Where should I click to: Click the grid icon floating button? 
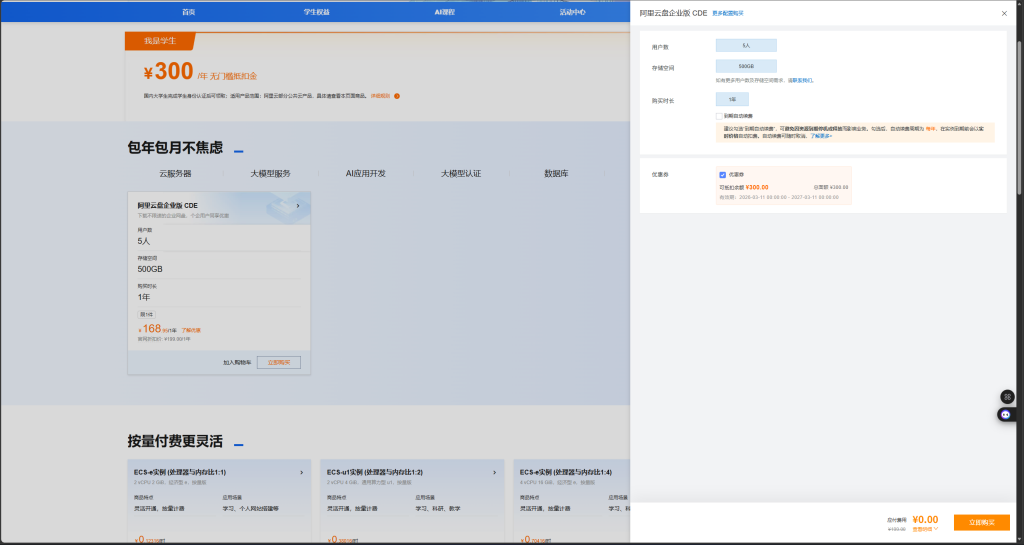click(1007, 397)
